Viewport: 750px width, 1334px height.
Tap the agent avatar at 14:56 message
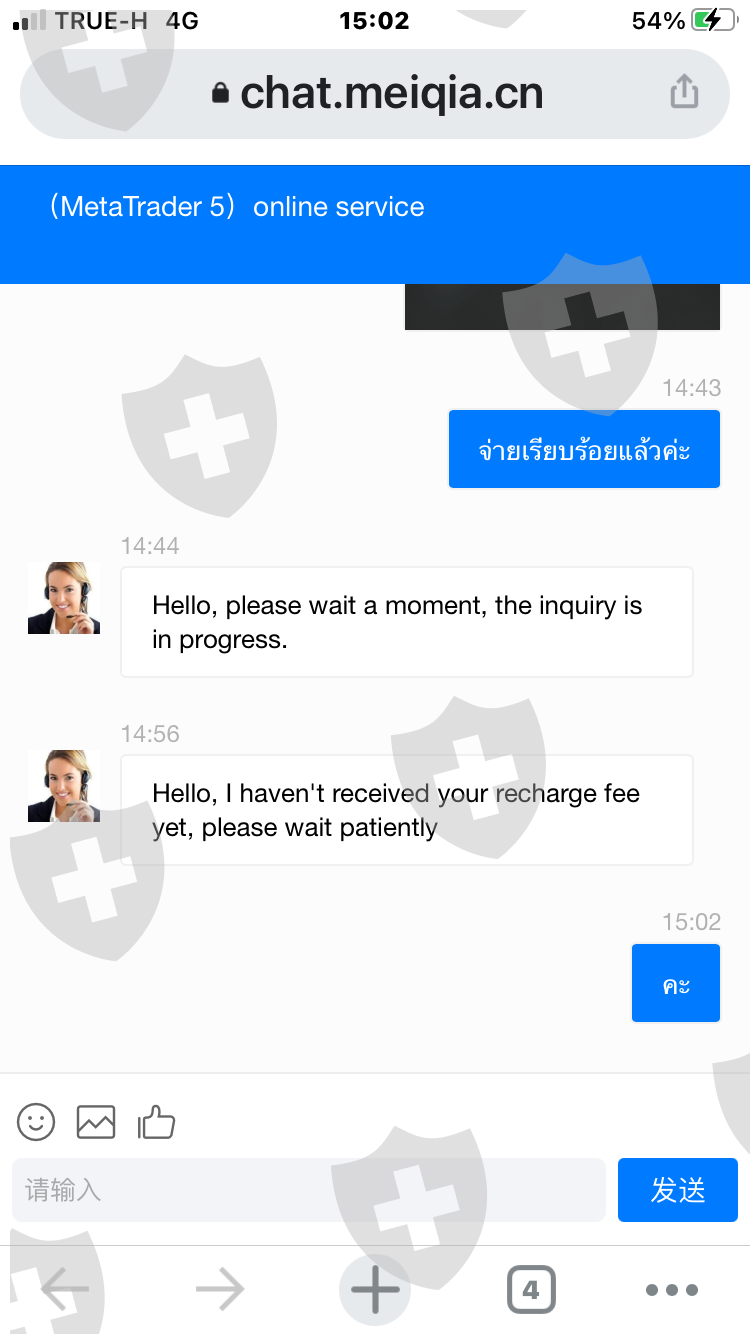click(x=64, y=786)
